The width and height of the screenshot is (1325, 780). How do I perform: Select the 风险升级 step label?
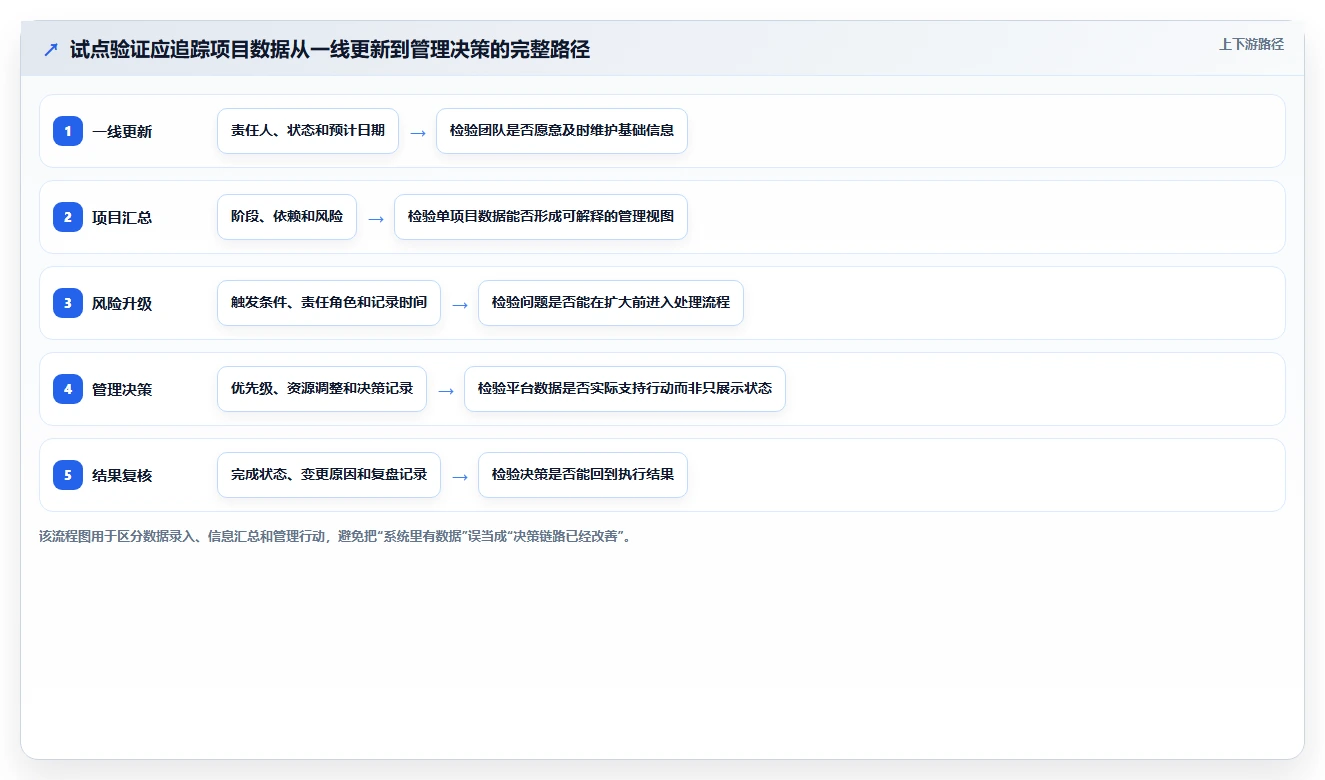122,303
